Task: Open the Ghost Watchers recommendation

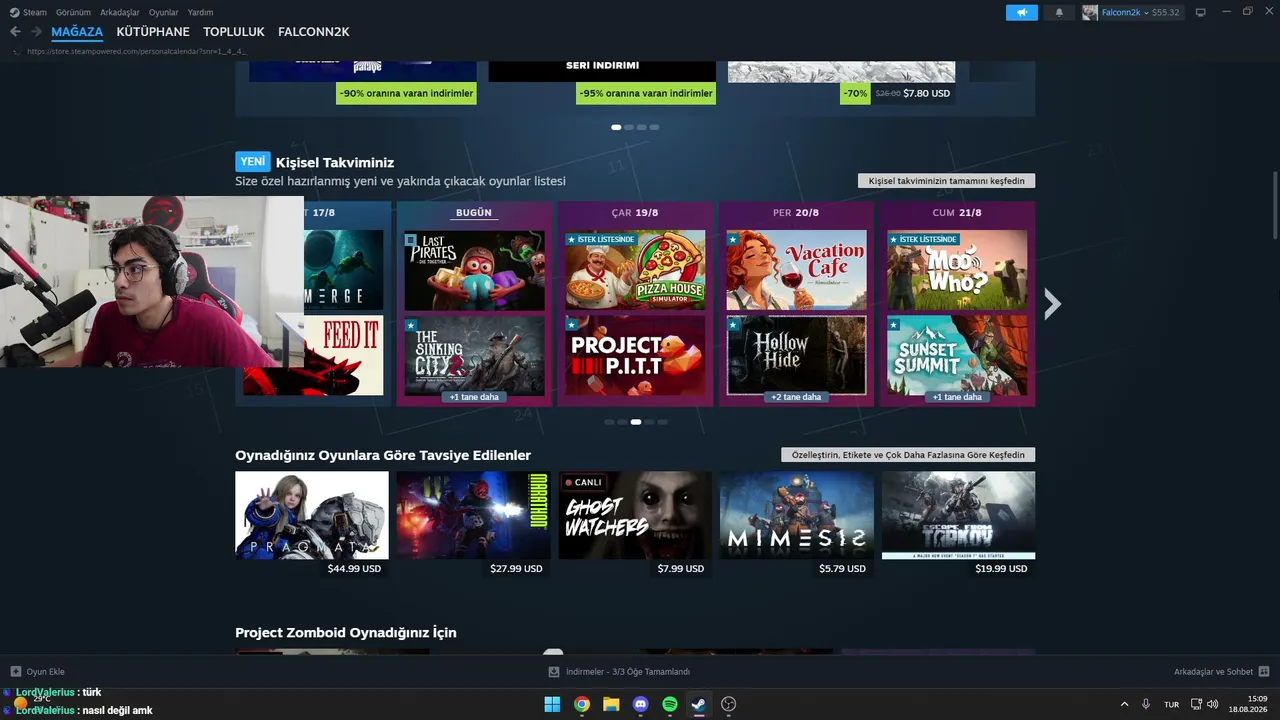Action: coord(635,515)
